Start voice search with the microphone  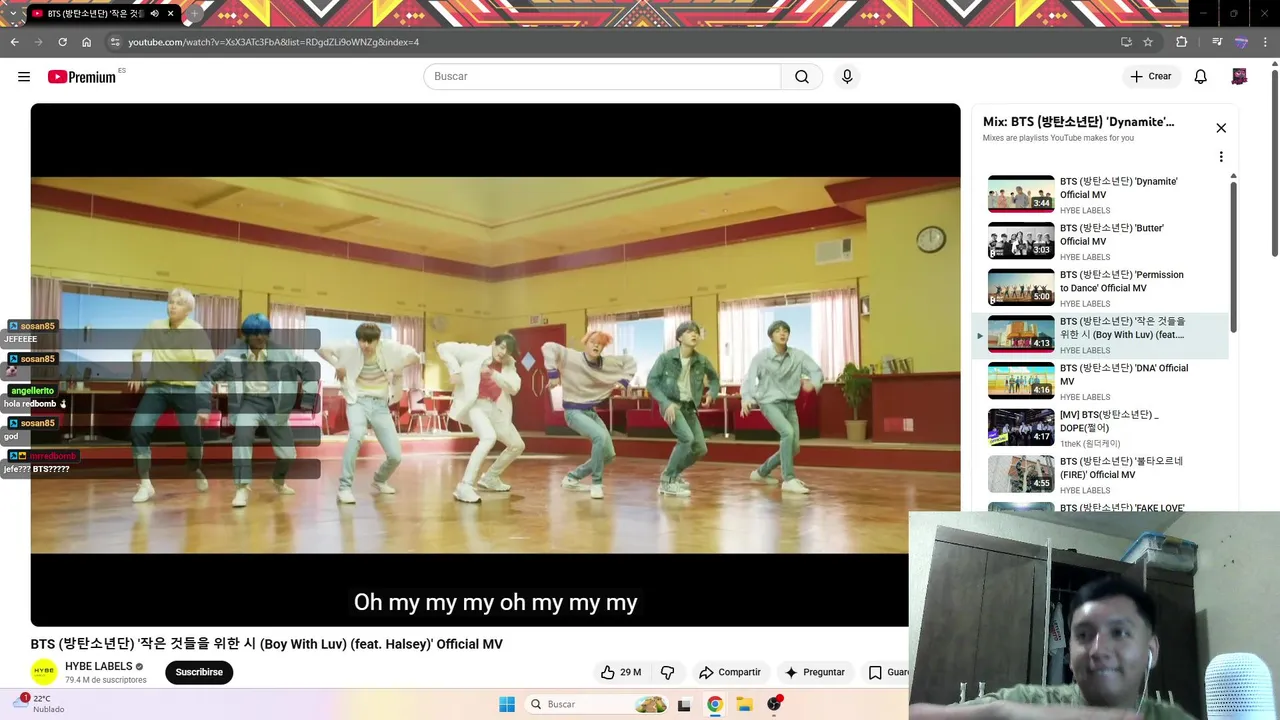coord(847,77)
